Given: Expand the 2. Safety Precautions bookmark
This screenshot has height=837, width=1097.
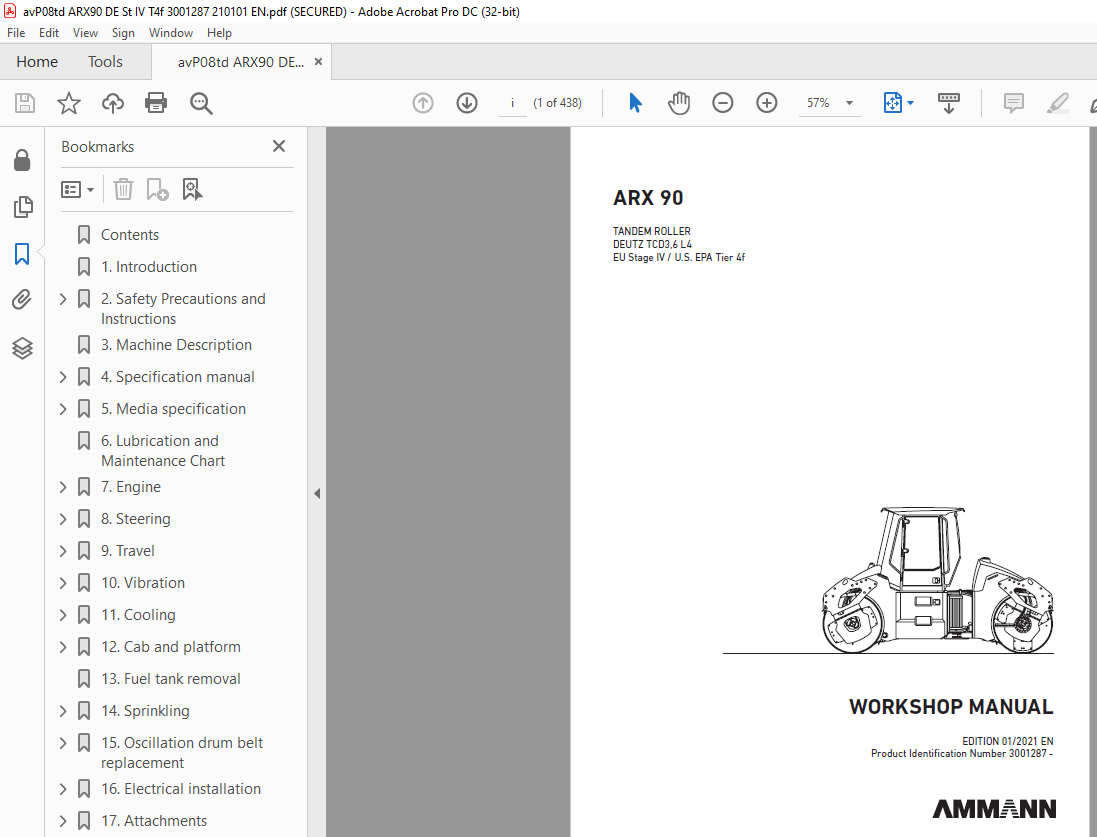Looking at the screenshot, I should point(63,300).
